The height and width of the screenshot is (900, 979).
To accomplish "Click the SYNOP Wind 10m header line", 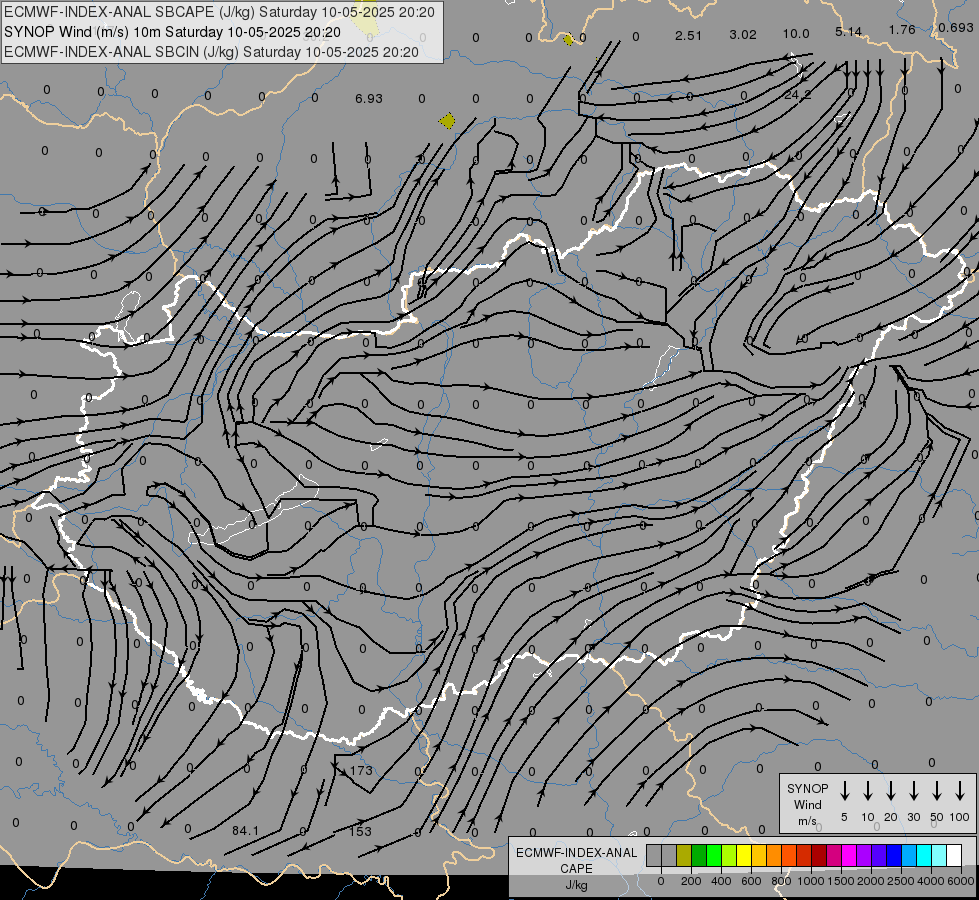I will click(172, 32).
